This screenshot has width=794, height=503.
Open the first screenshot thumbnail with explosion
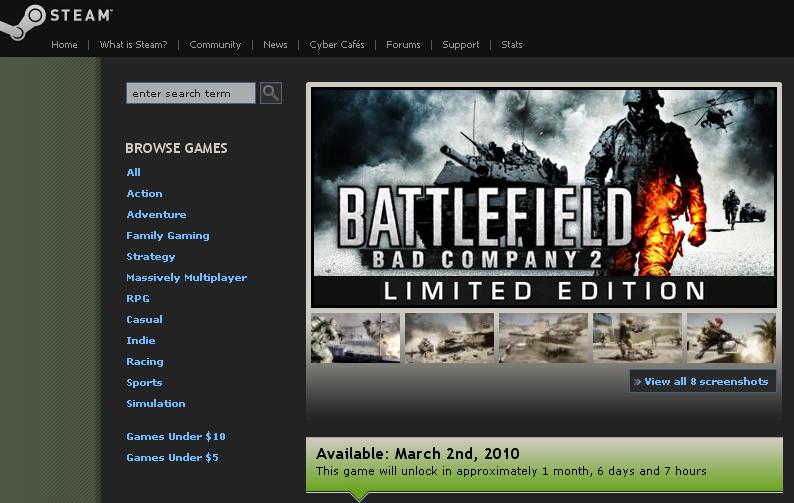pyautogui.click(x=355, y=338)
